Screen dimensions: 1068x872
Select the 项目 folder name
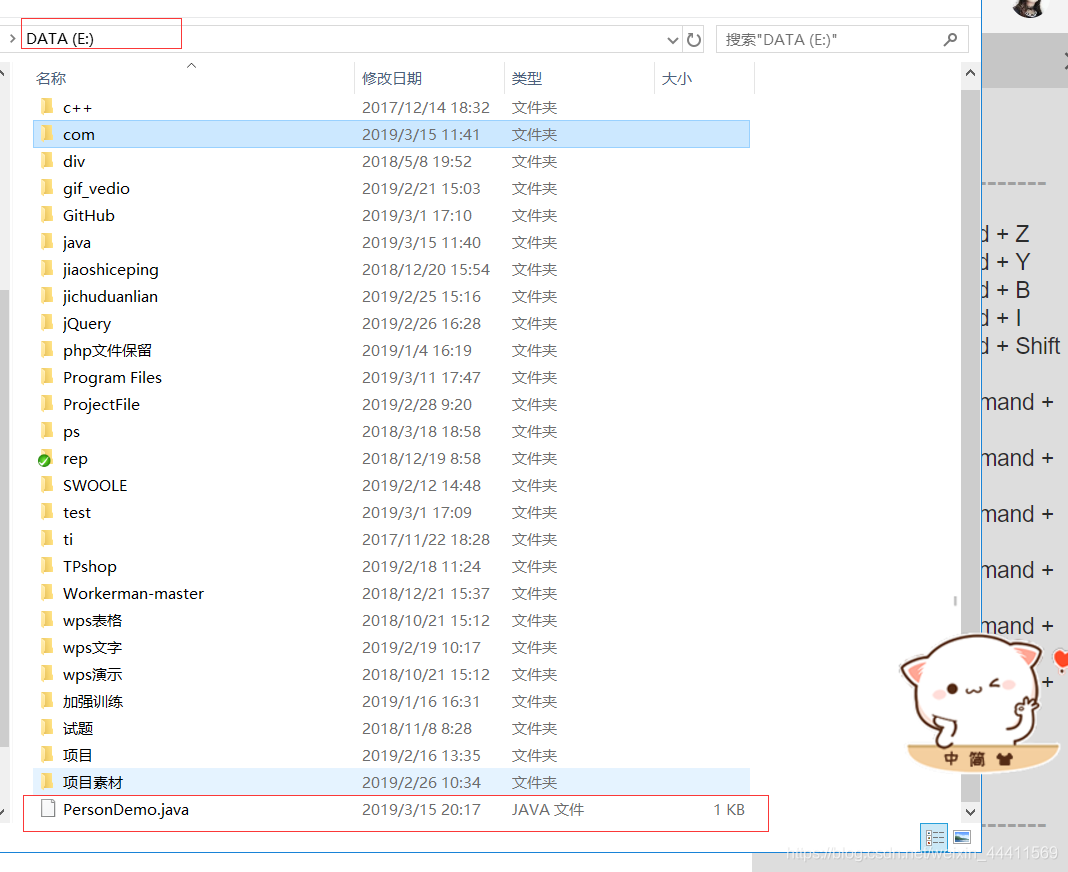(78, 756)
